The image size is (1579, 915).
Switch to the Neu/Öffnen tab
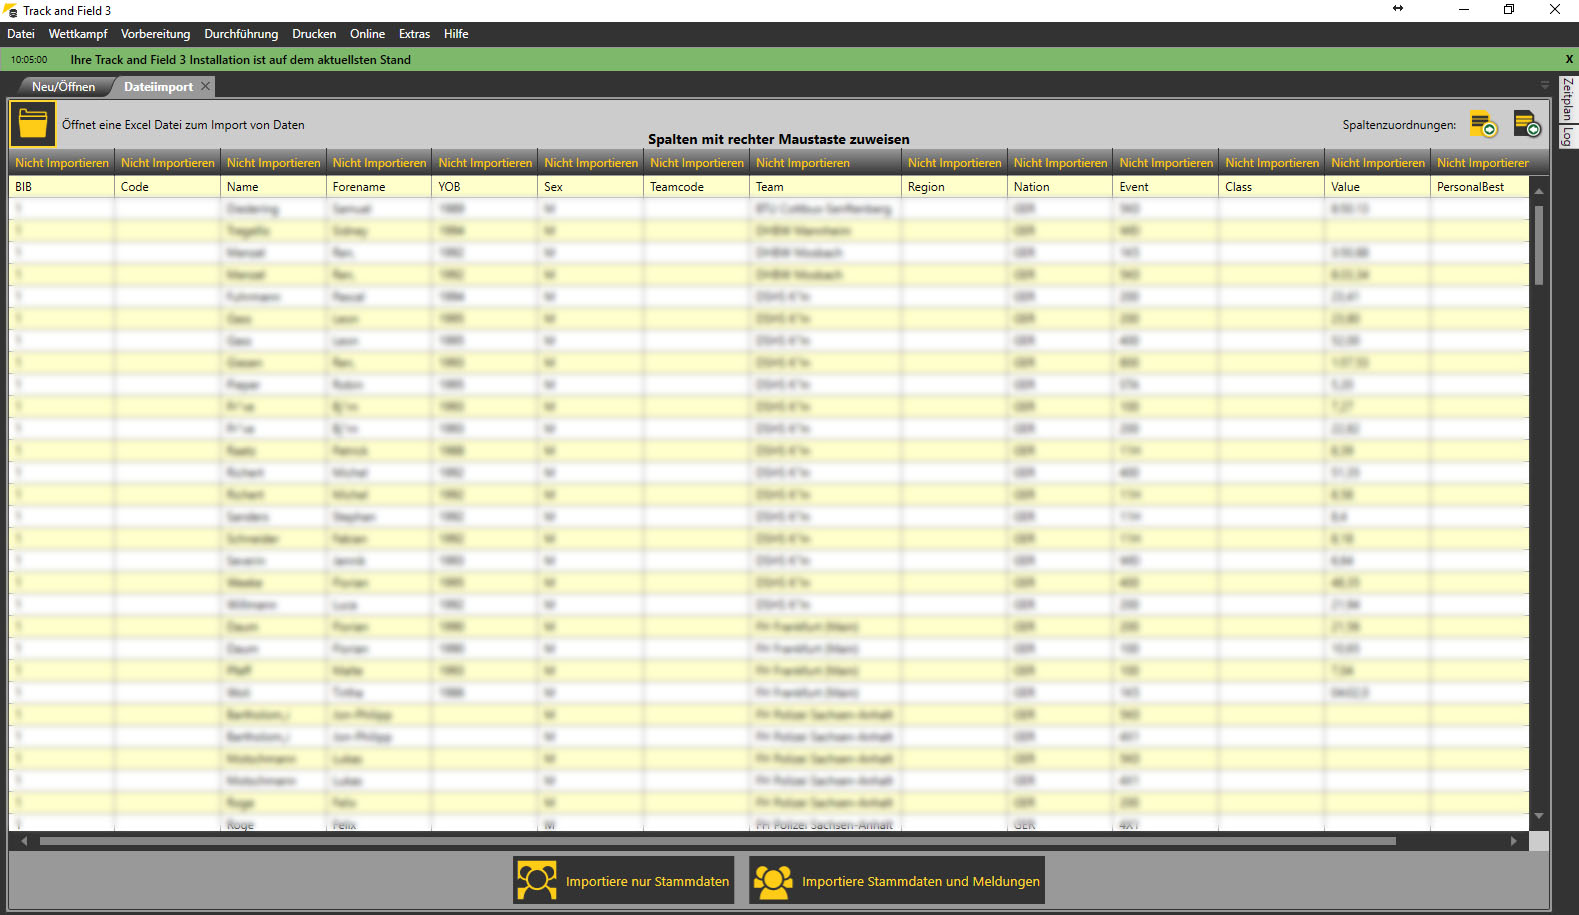[63, 86]
